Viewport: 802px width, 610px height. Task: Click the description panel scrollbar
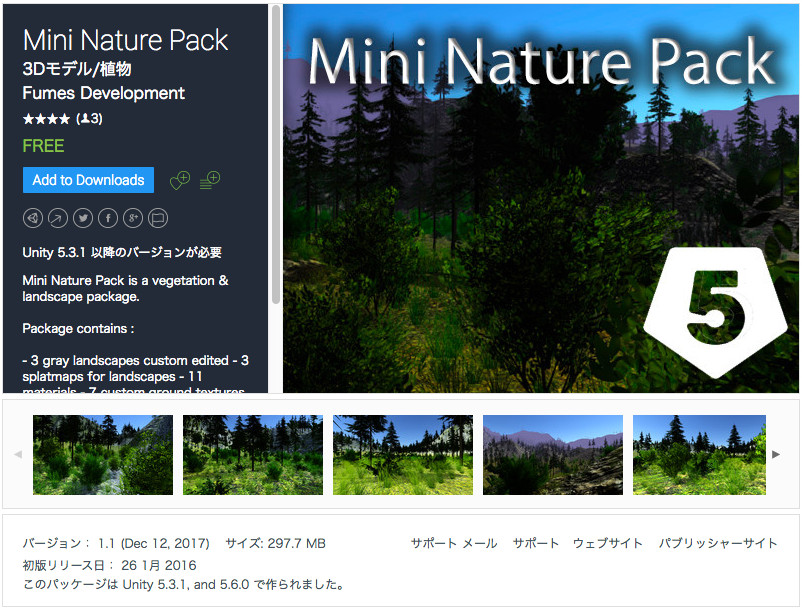point(276,153)
